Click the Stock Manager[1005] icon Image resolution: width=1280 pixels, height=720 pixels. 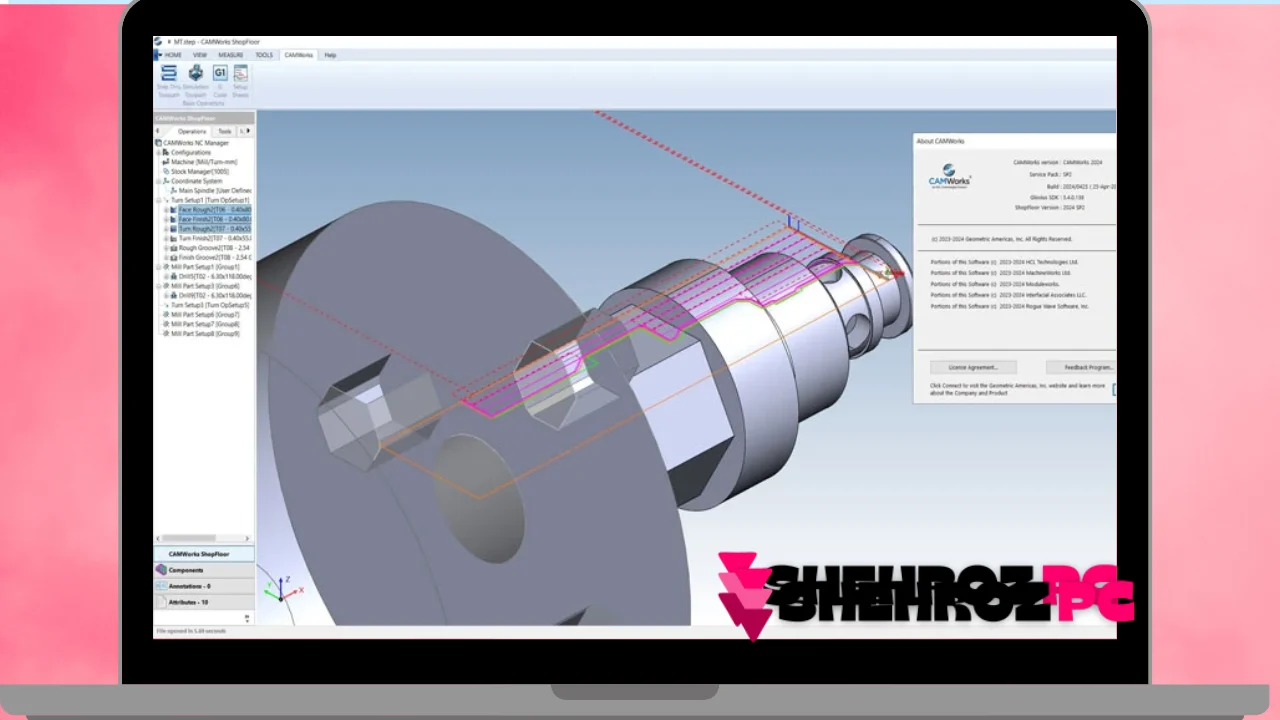click(166, 171)
